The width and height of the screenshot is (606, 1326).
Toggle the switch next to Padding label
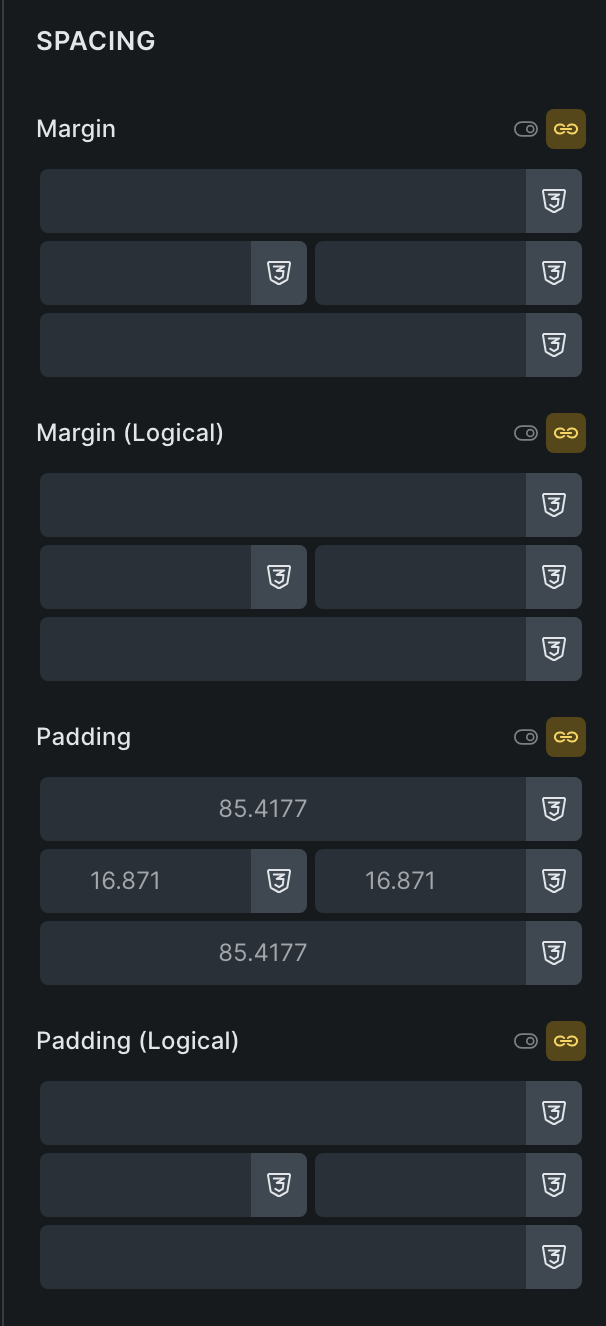(x=526, y=737)
